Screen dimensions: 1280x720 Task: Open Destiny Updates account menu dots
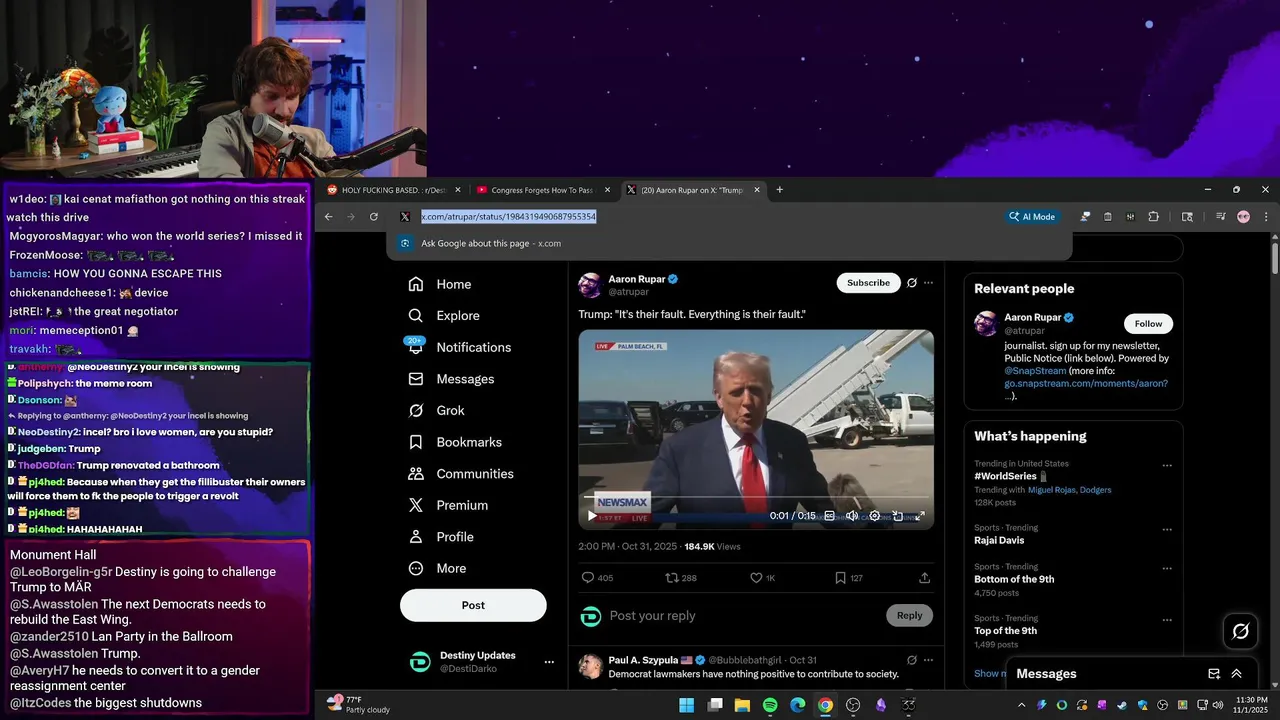[548, 662]
